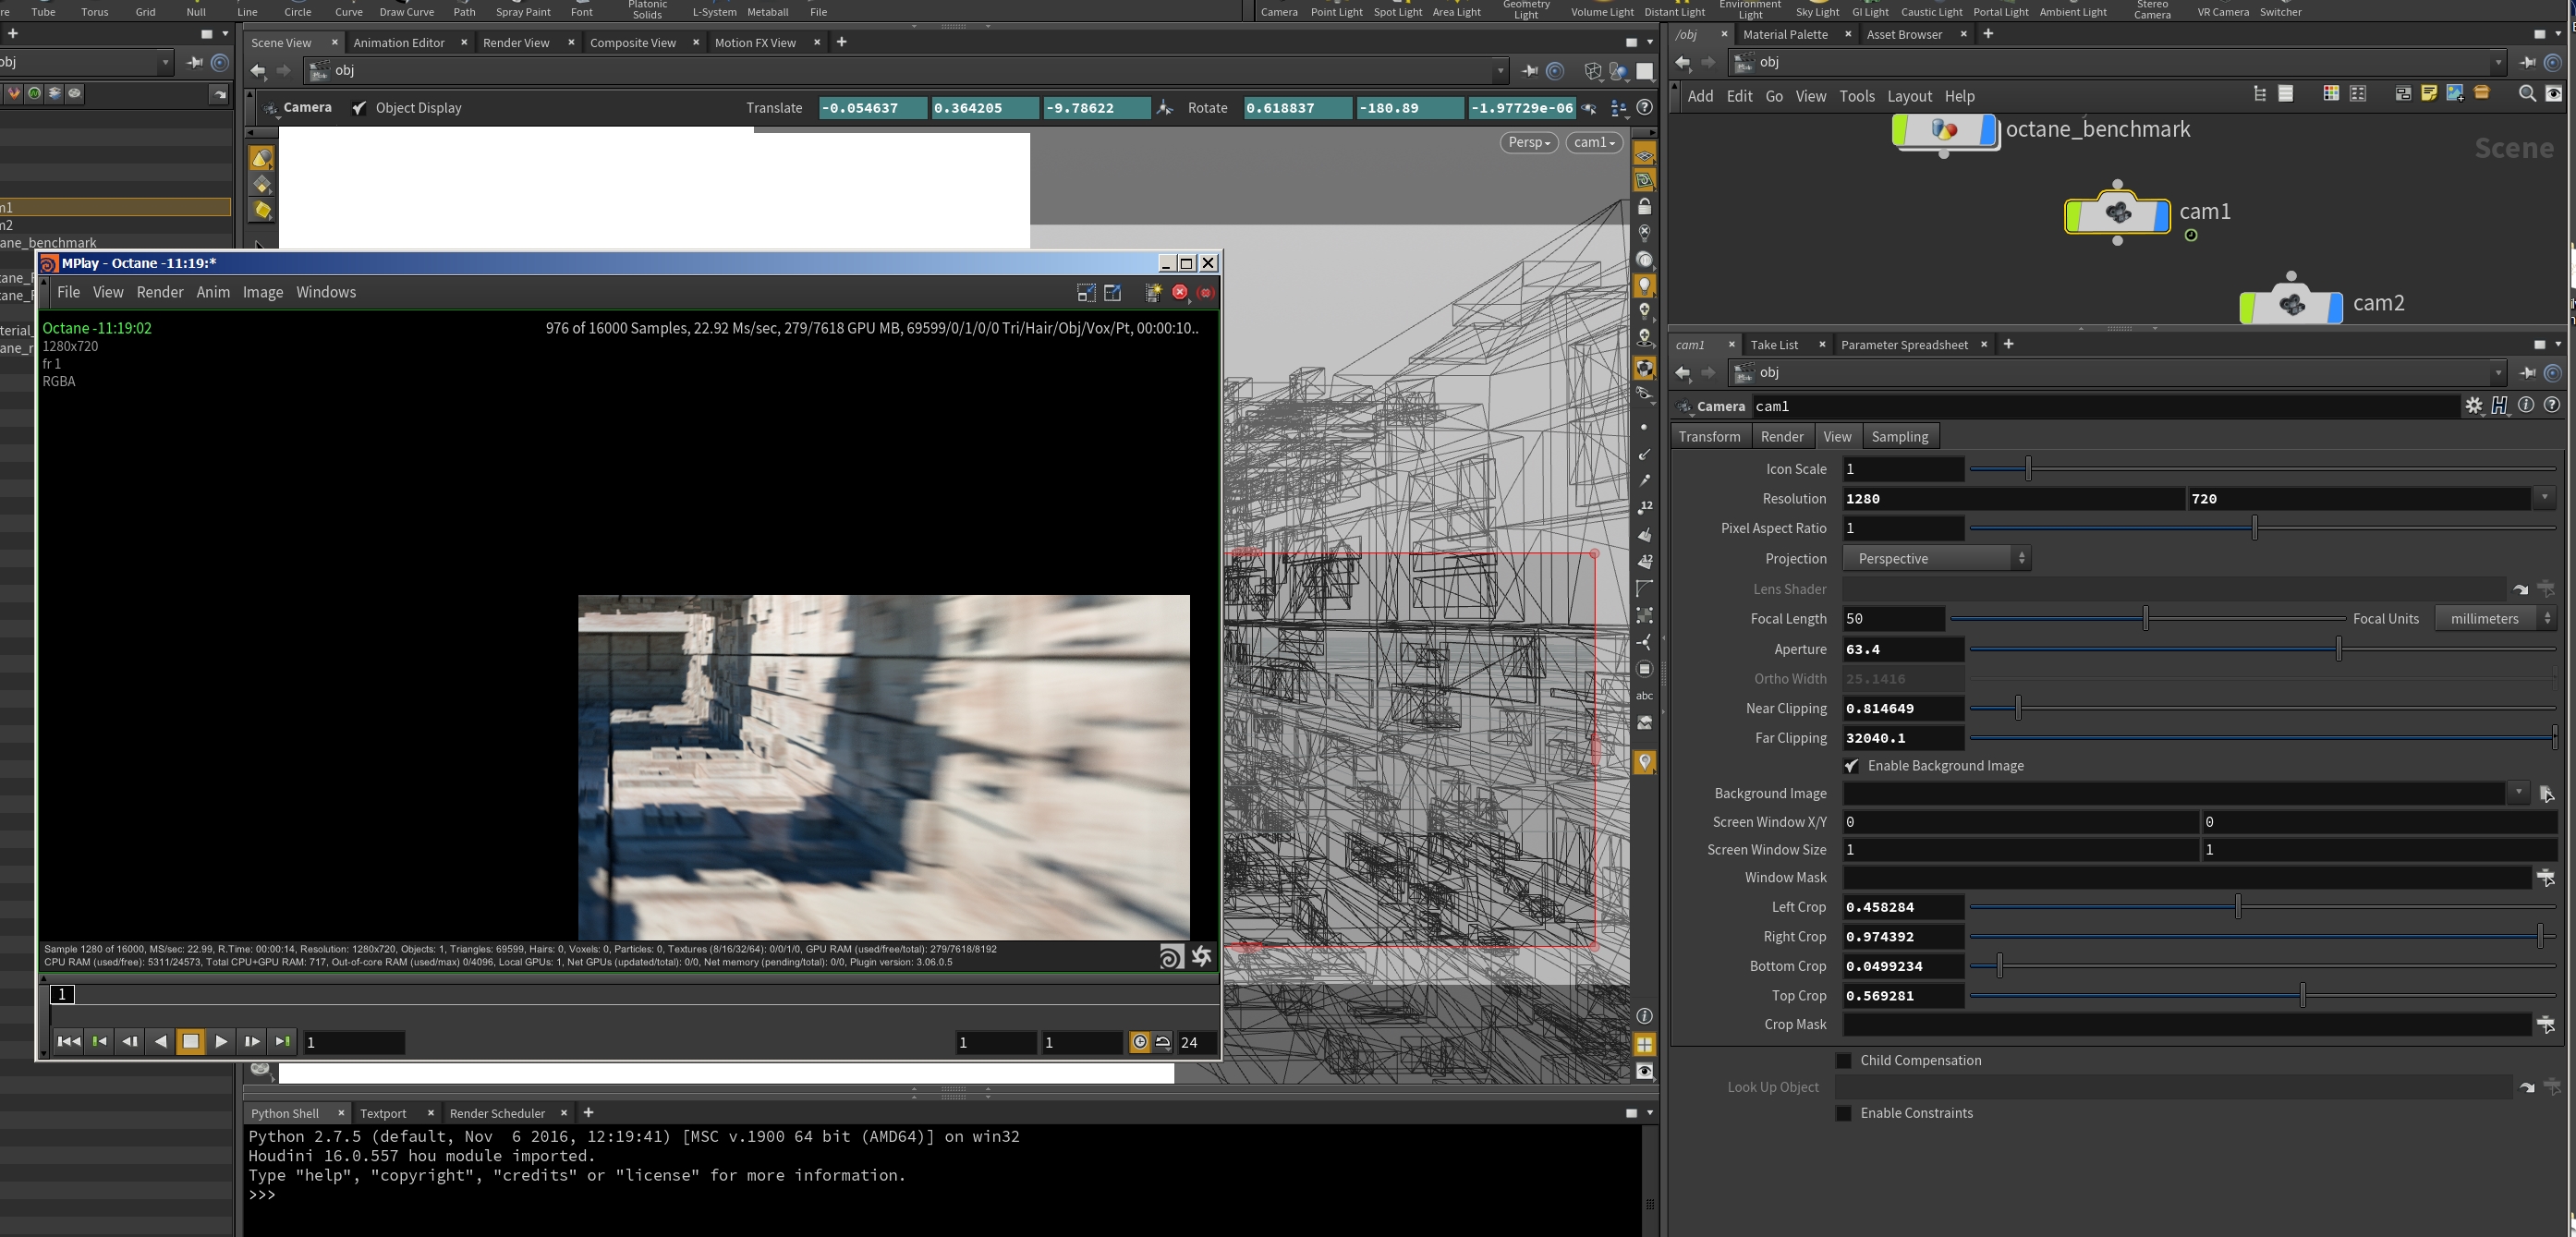Toggle Enable Background Image checkbox
The width and height of the screenshot is (2576, 1237).
(x=1851, y=766)
